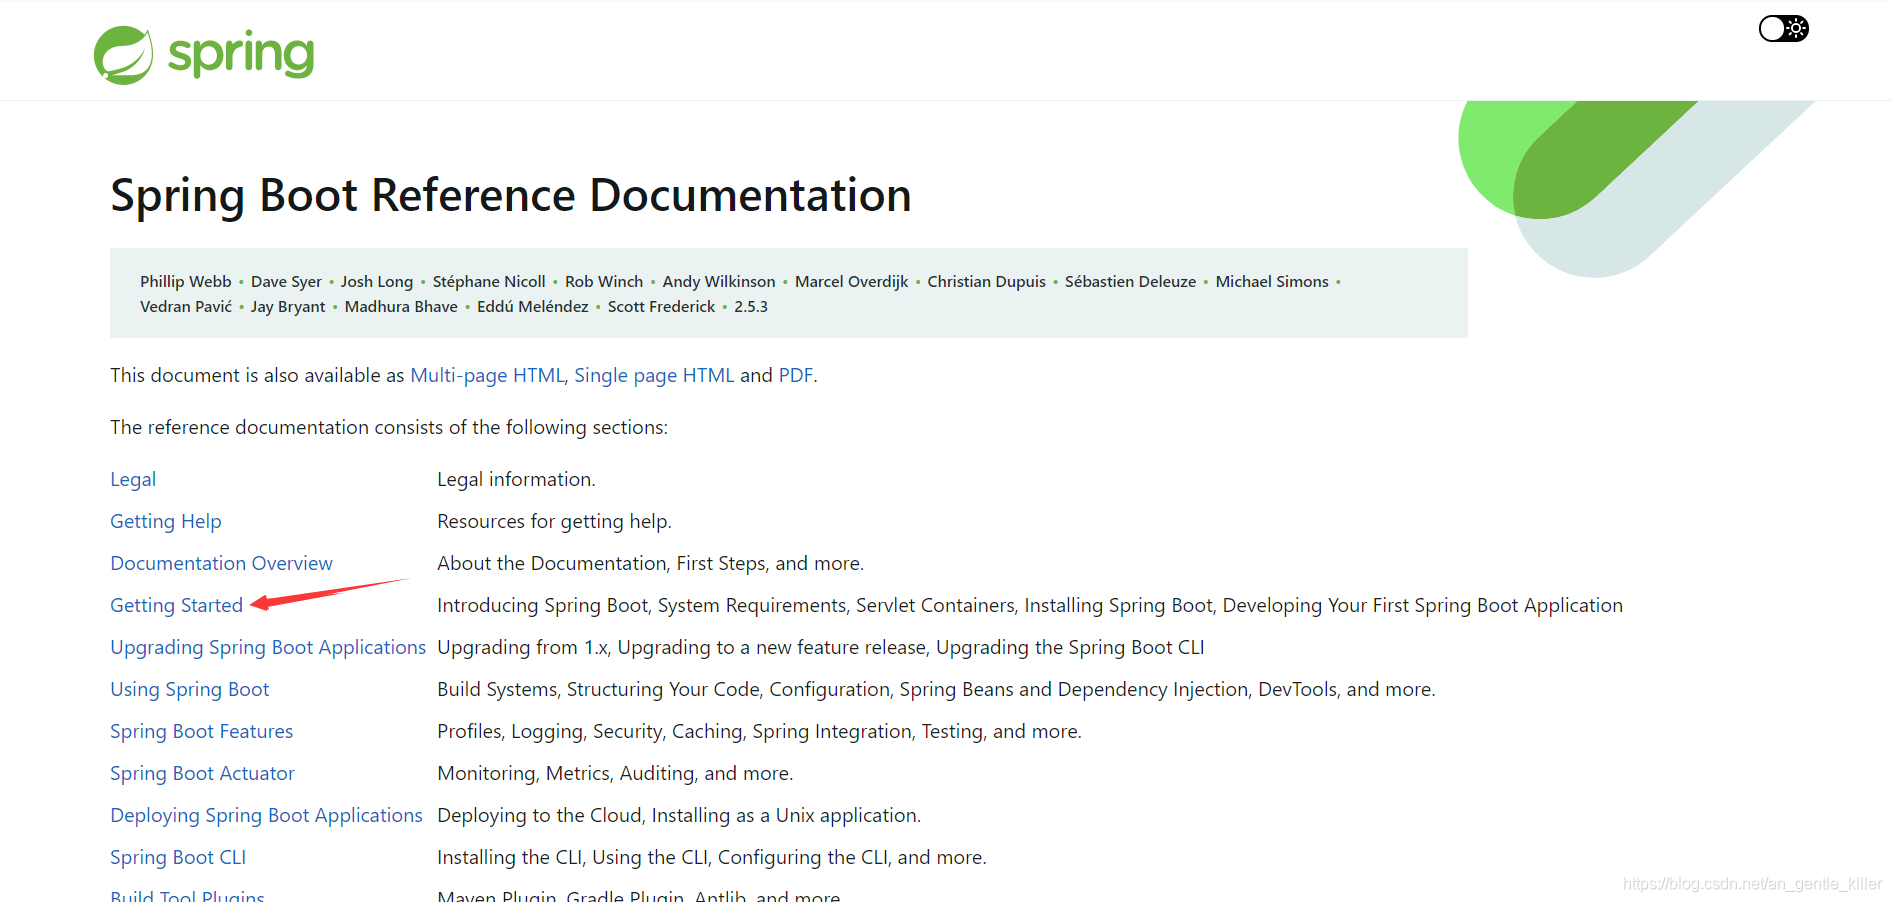The image size is (1892, 902).
Task: Open Build Tool Plugins section link
Action: pos(187,895)
